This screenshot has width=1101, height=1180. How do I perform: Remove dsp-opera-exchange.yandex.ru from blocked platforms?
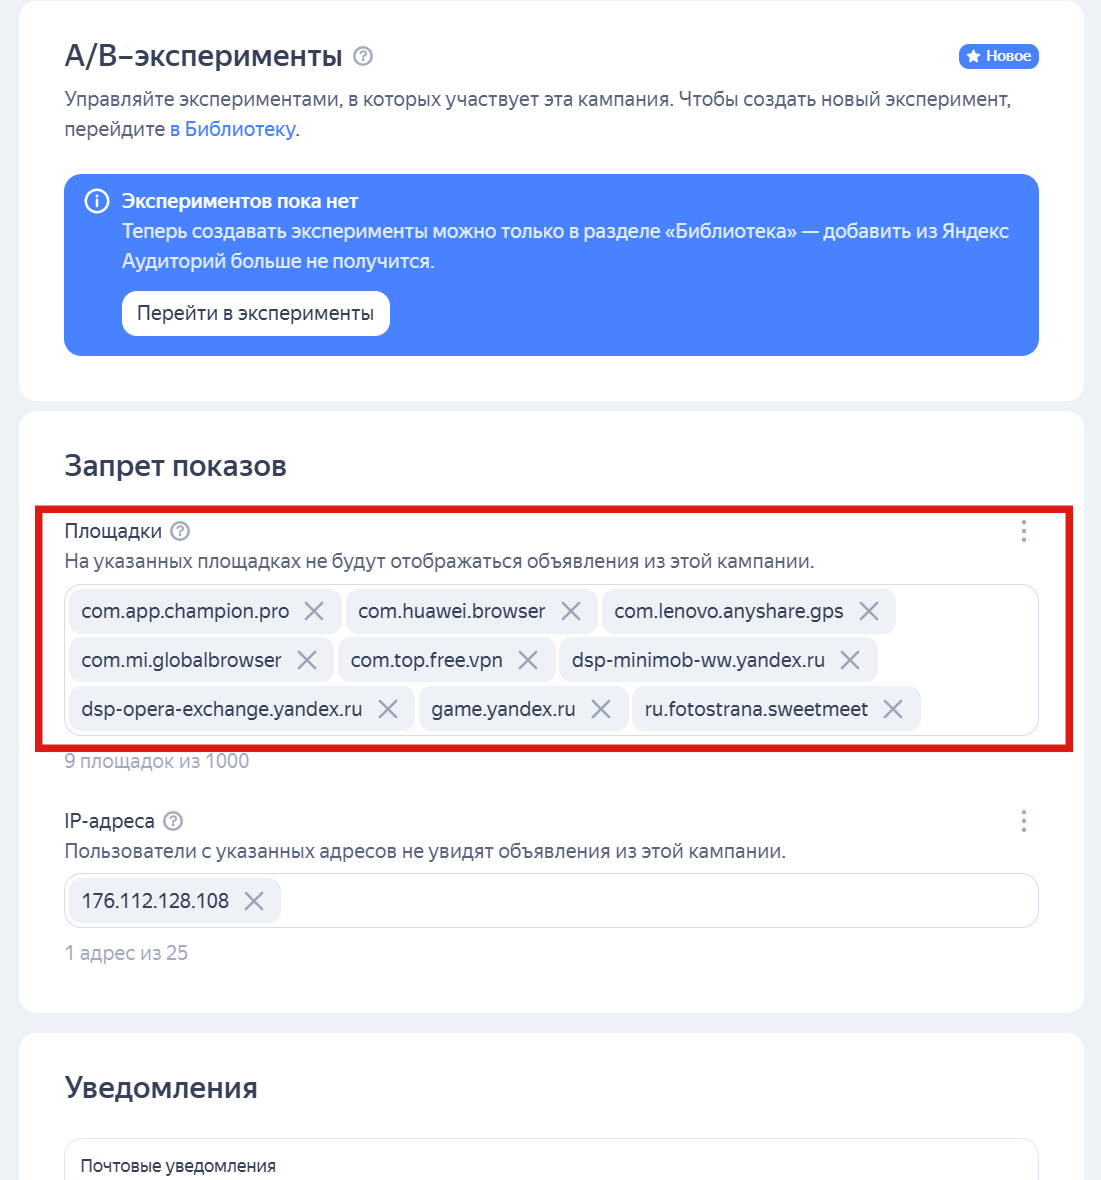(390, 708)
